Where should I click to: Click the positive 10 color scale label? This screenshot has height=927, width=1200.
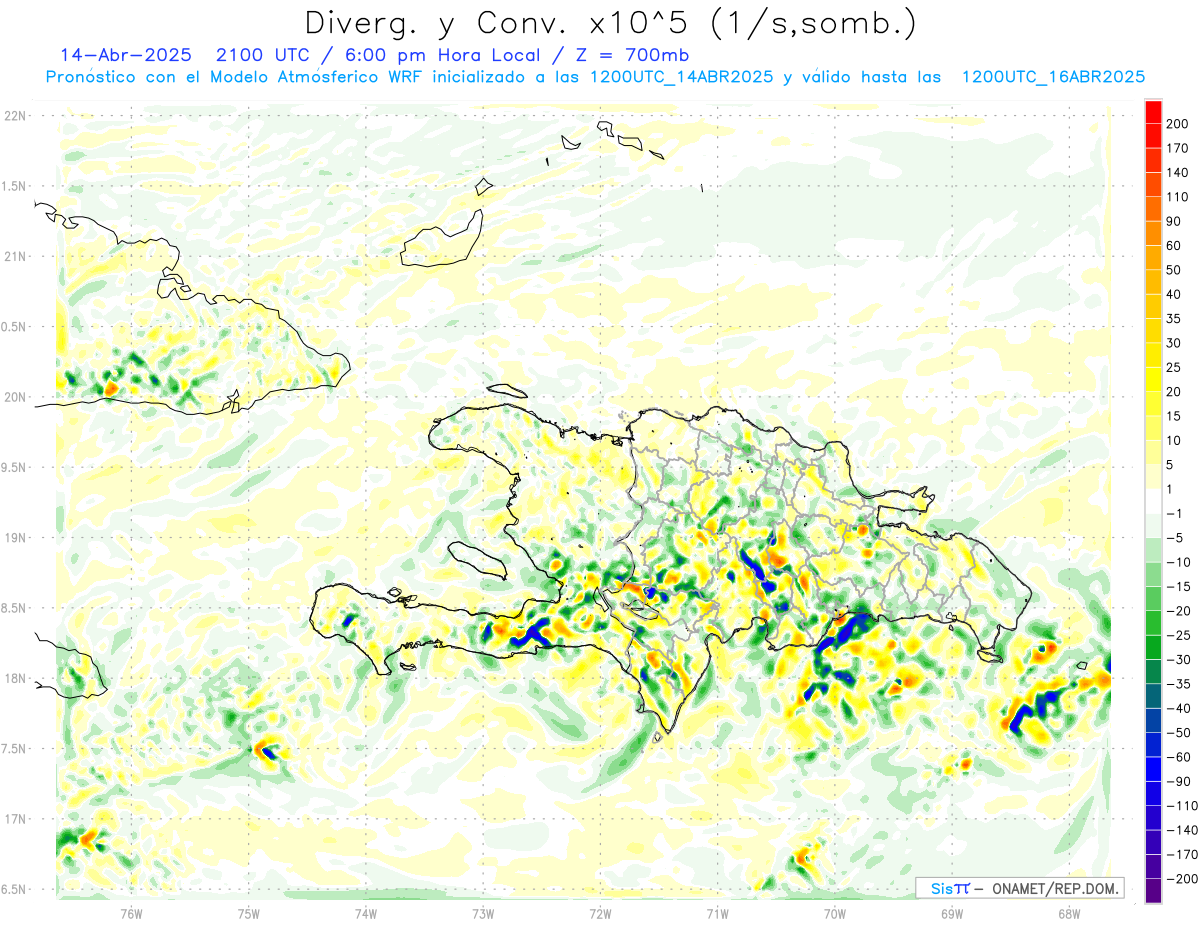[x=1174, y=441]
